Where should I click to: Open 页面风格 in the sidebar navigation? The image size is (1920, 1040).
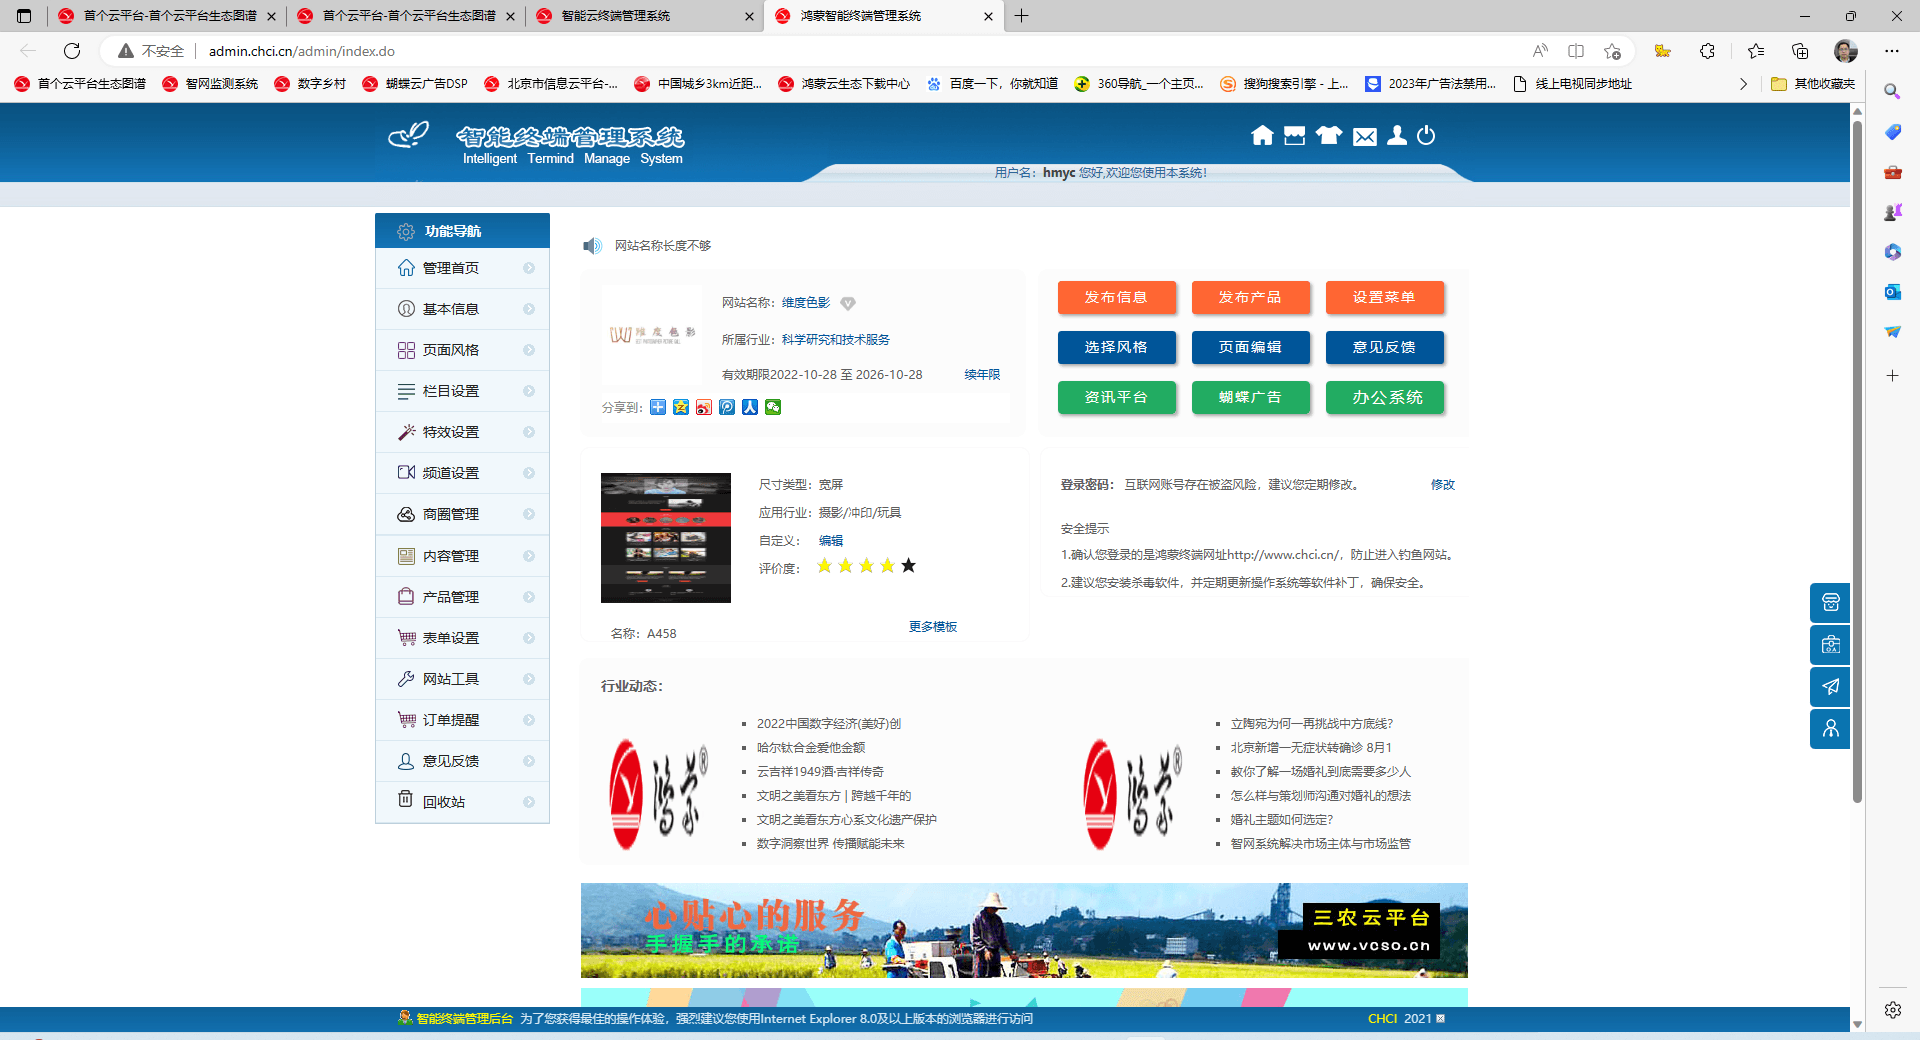point(451,350)
